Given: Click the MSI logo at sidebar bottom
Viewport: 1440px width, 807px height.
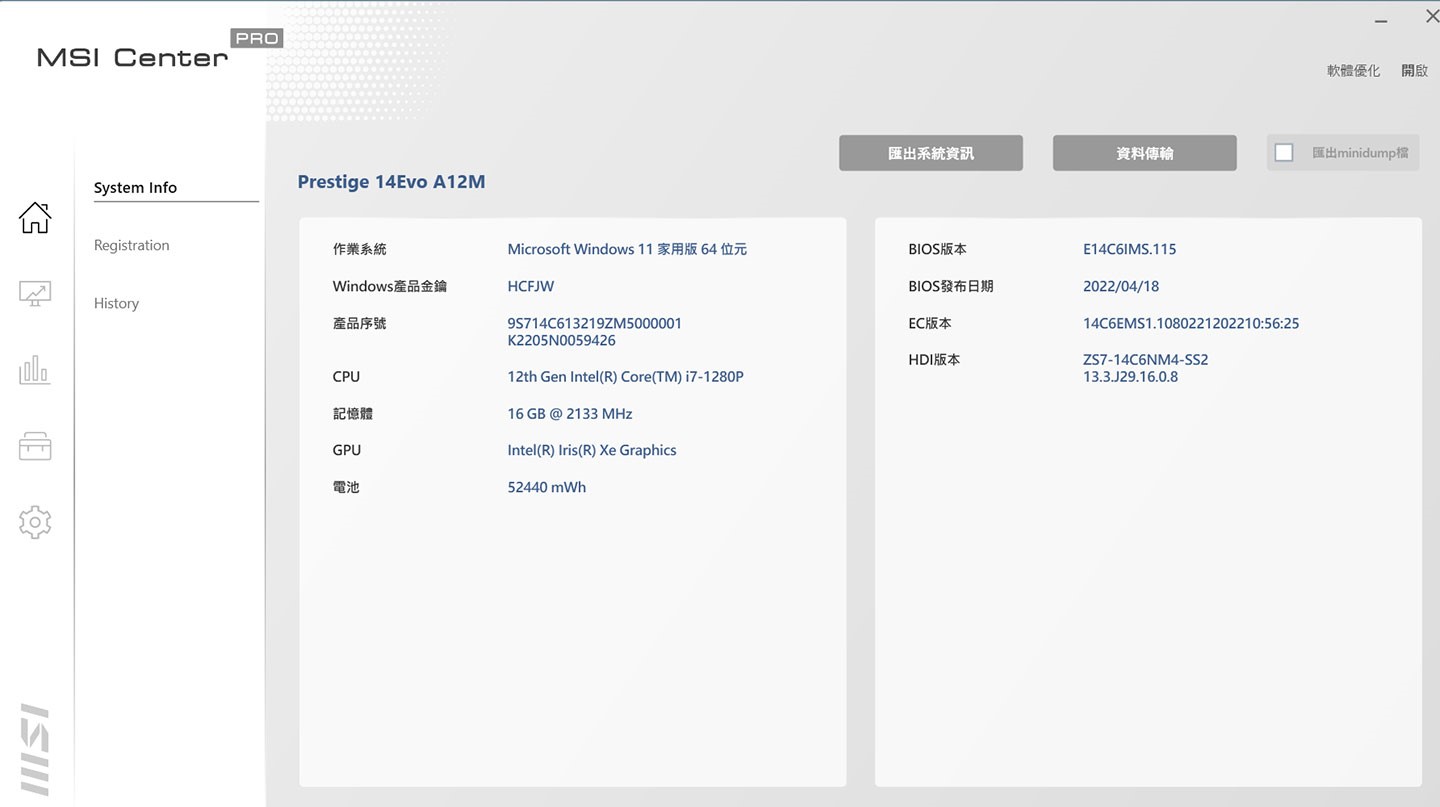Looking at the screenshot, I should pos(35,750).
